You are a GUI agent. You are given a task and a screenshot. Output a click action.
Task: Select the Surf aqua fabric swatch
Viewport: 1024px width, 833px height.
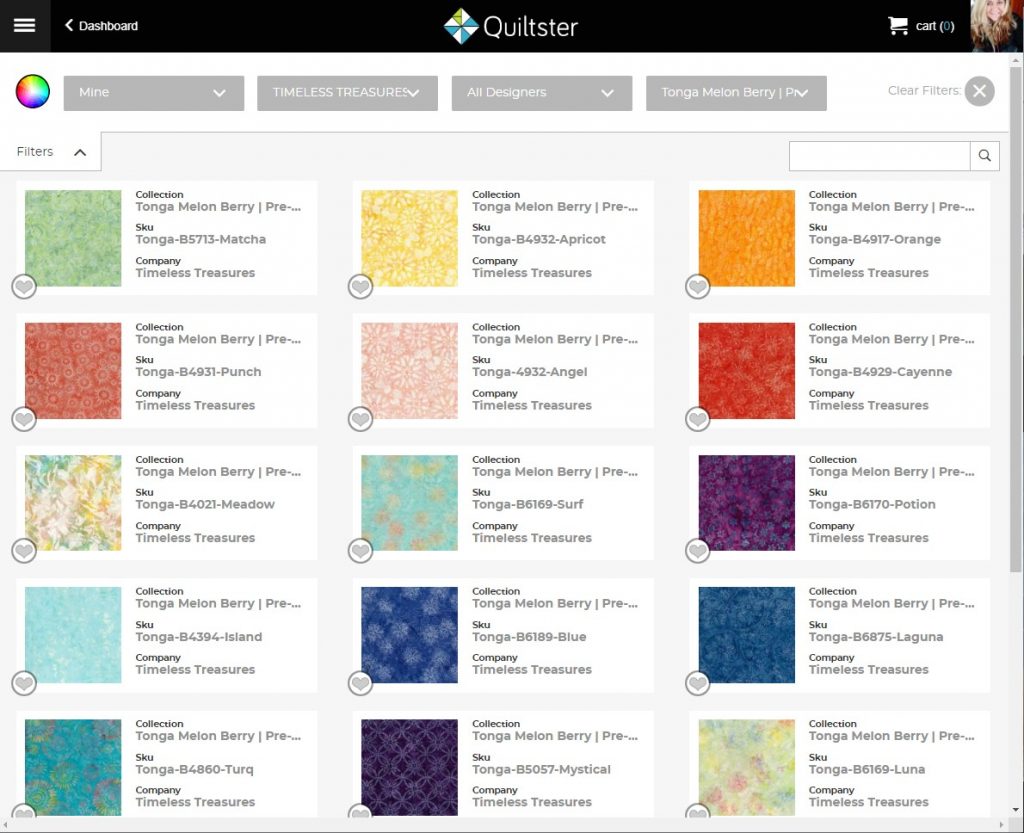point(409,503)
